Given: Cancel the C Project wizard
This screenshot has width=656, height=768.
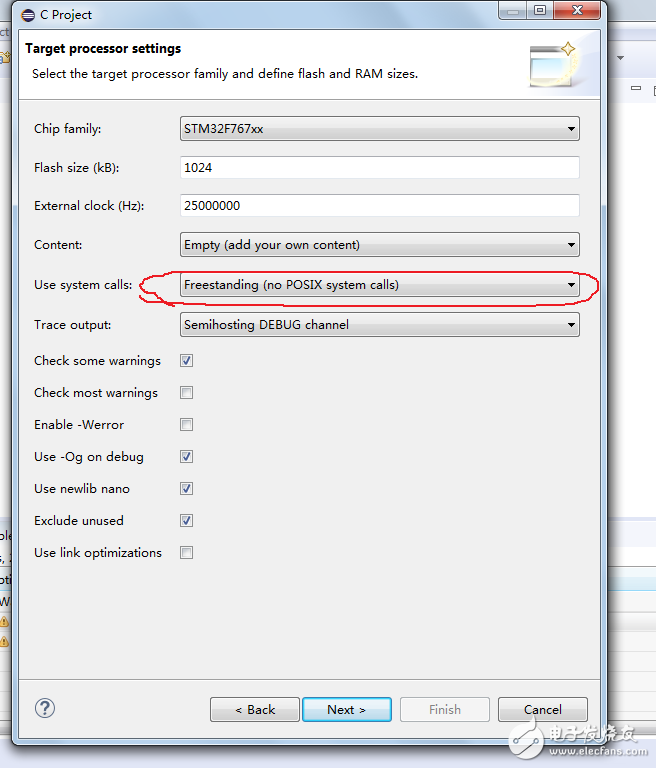Looking at the screenshot, I should pos(542,710).
